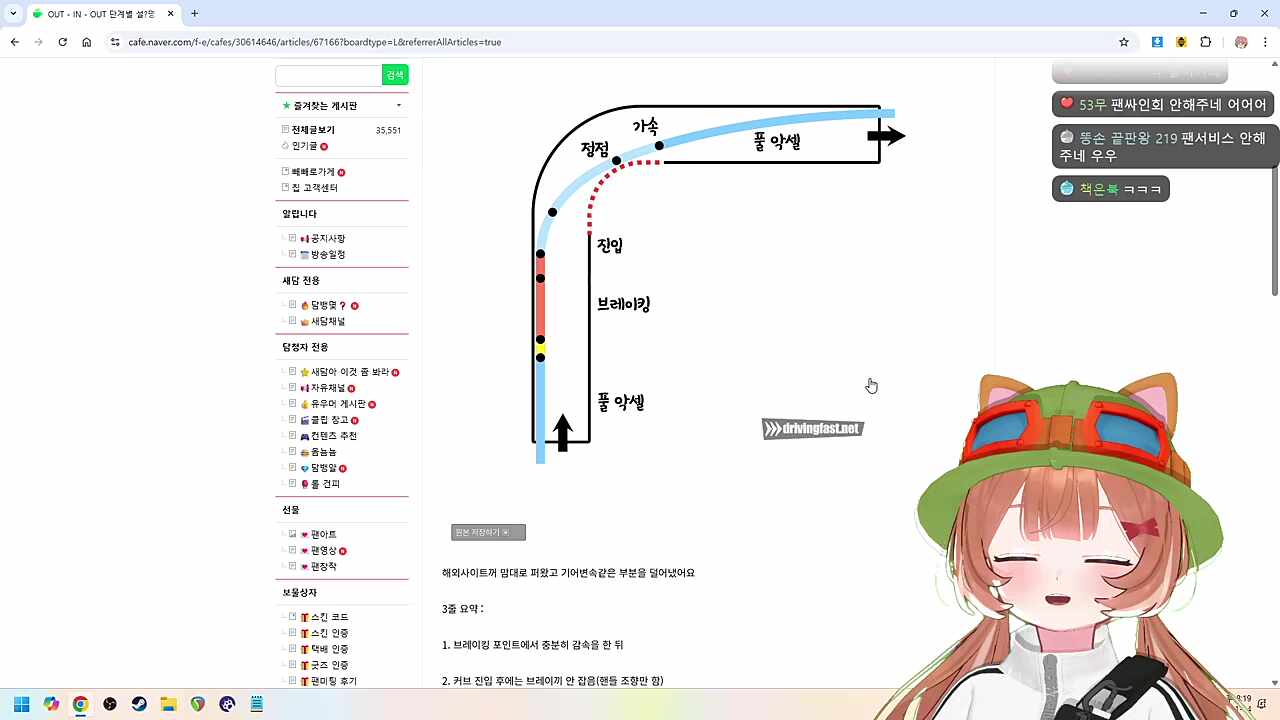This screenshot has height=720, width=1280.
Task: Open Copilot from the taskbar
Action: 51,704
